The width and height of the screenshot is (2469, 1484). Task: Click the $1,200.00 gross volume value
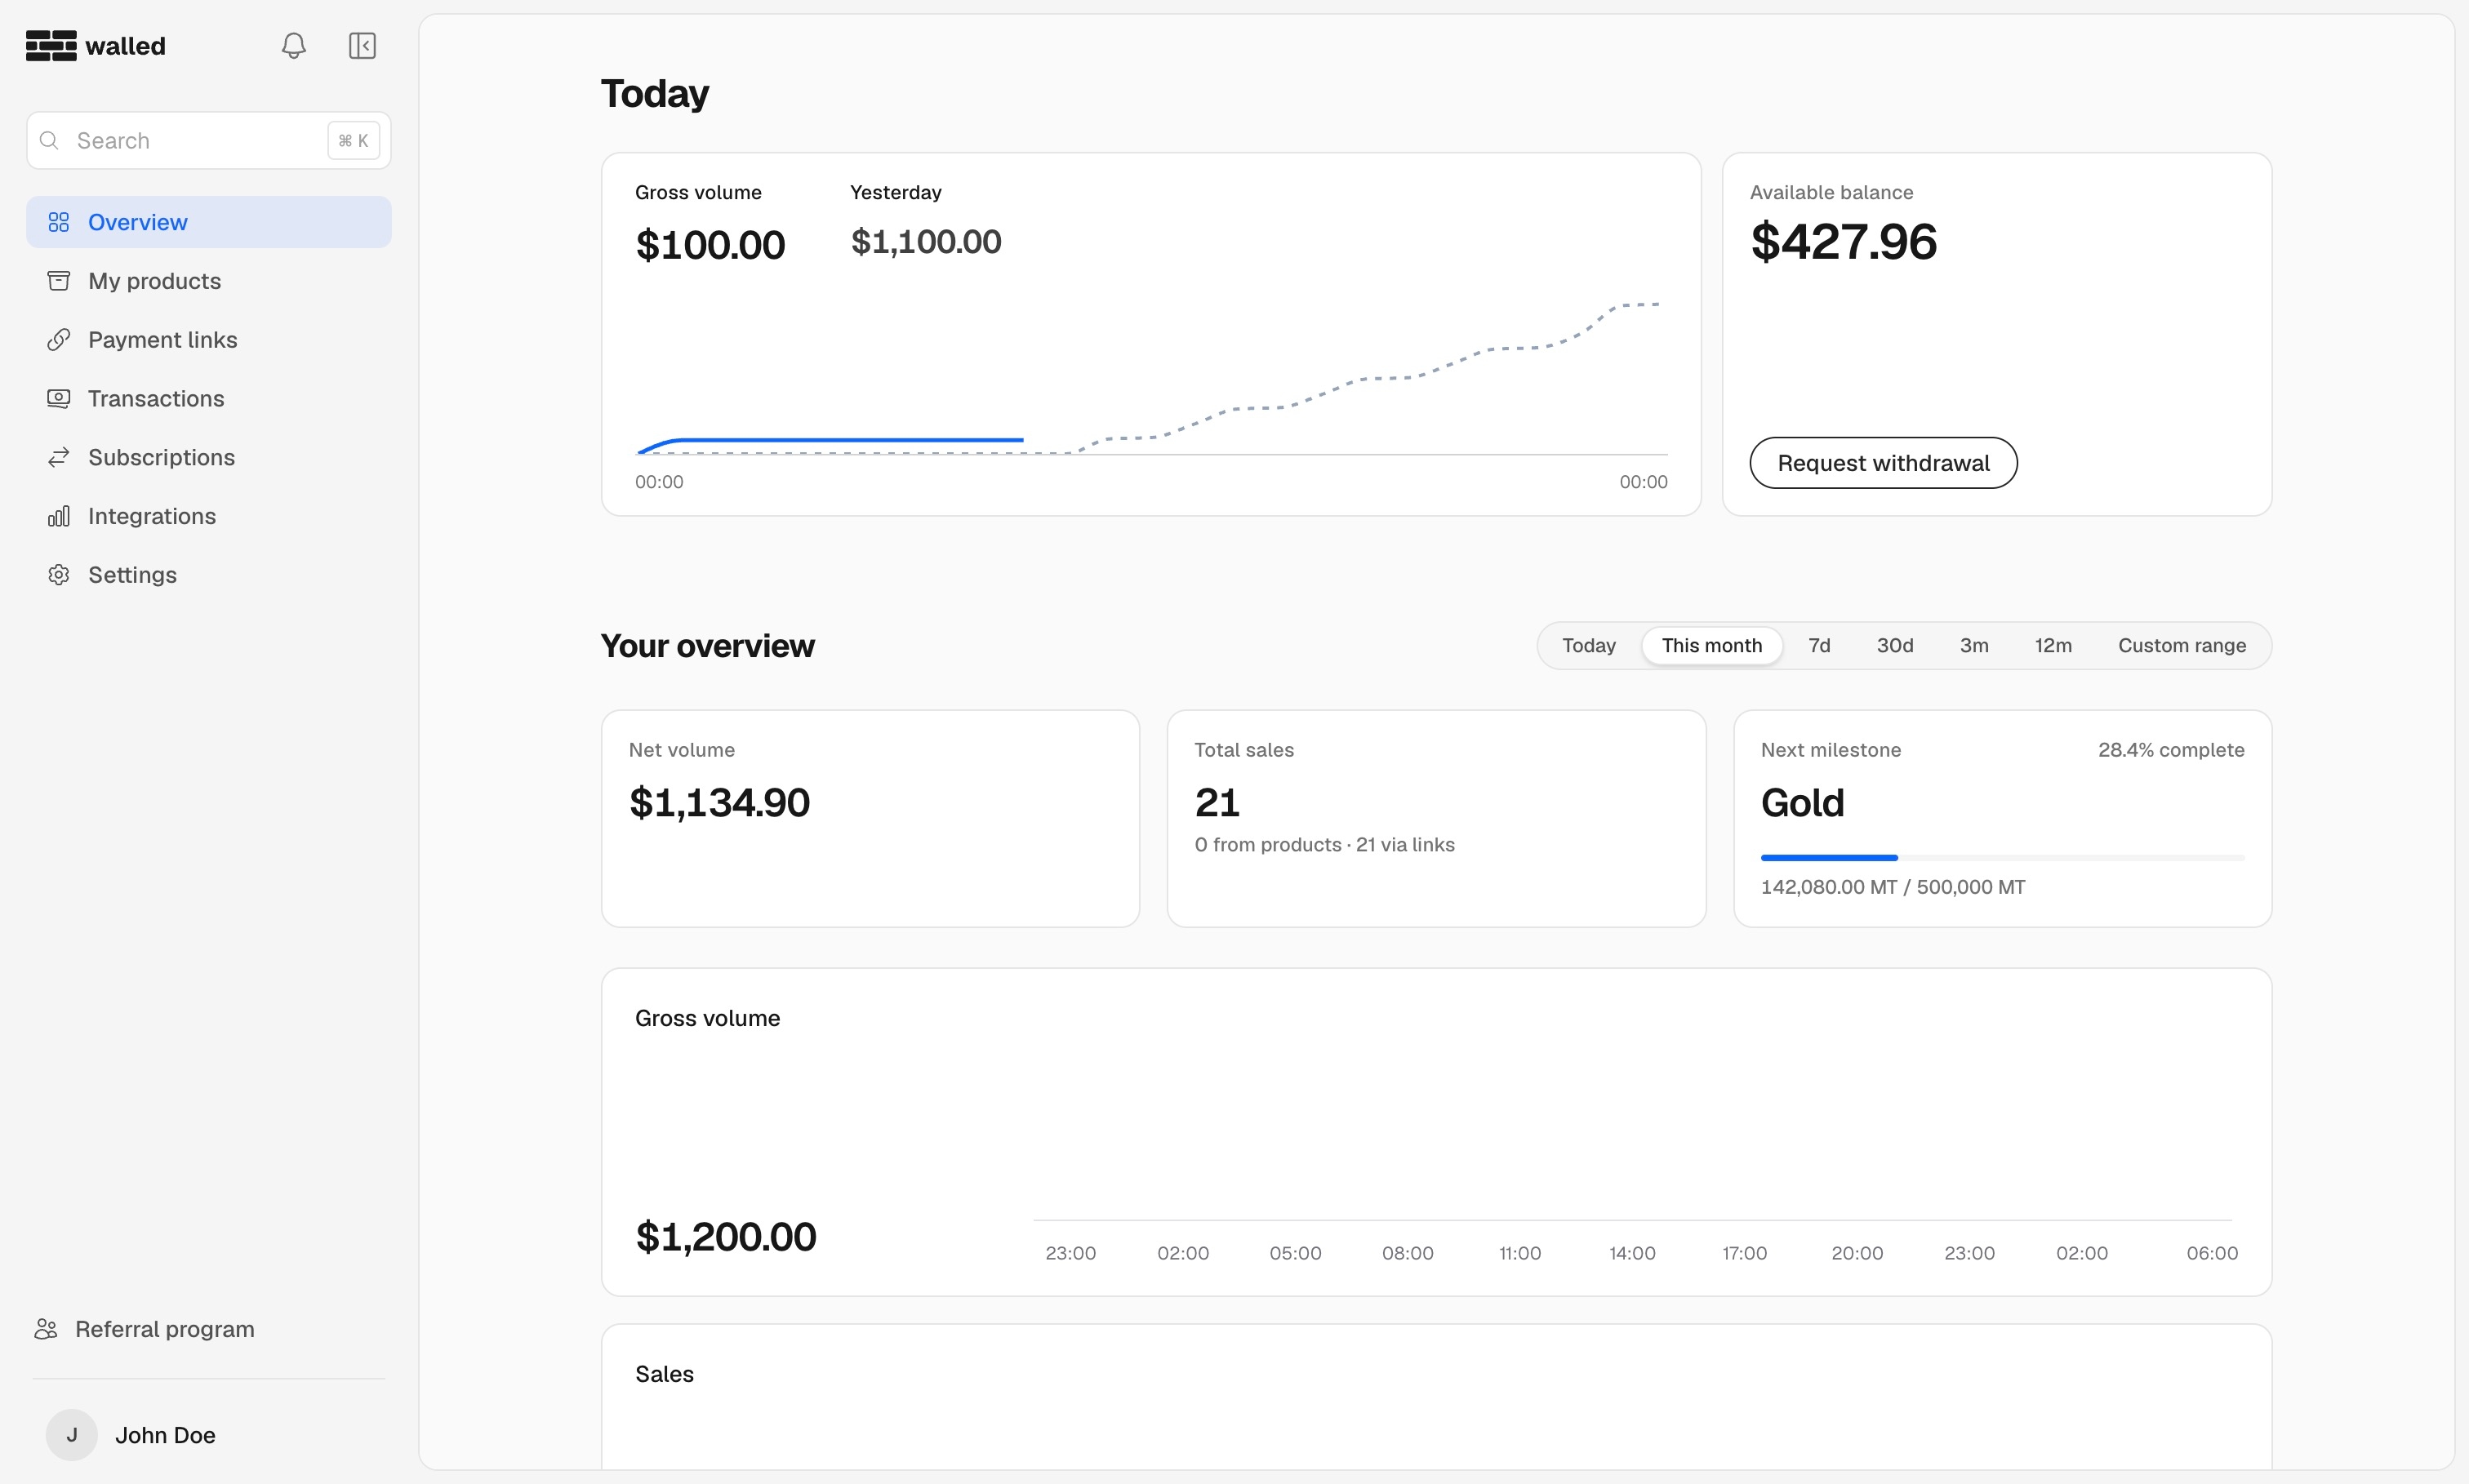[726, 1237]
